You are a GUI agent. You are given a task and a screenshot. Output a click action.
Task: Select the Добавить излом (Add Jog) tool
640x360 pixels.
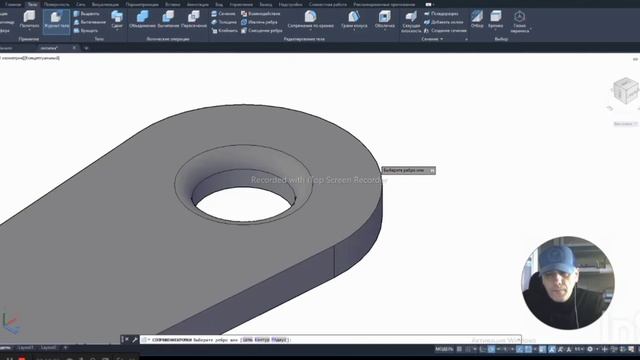[x=444, y=22]
